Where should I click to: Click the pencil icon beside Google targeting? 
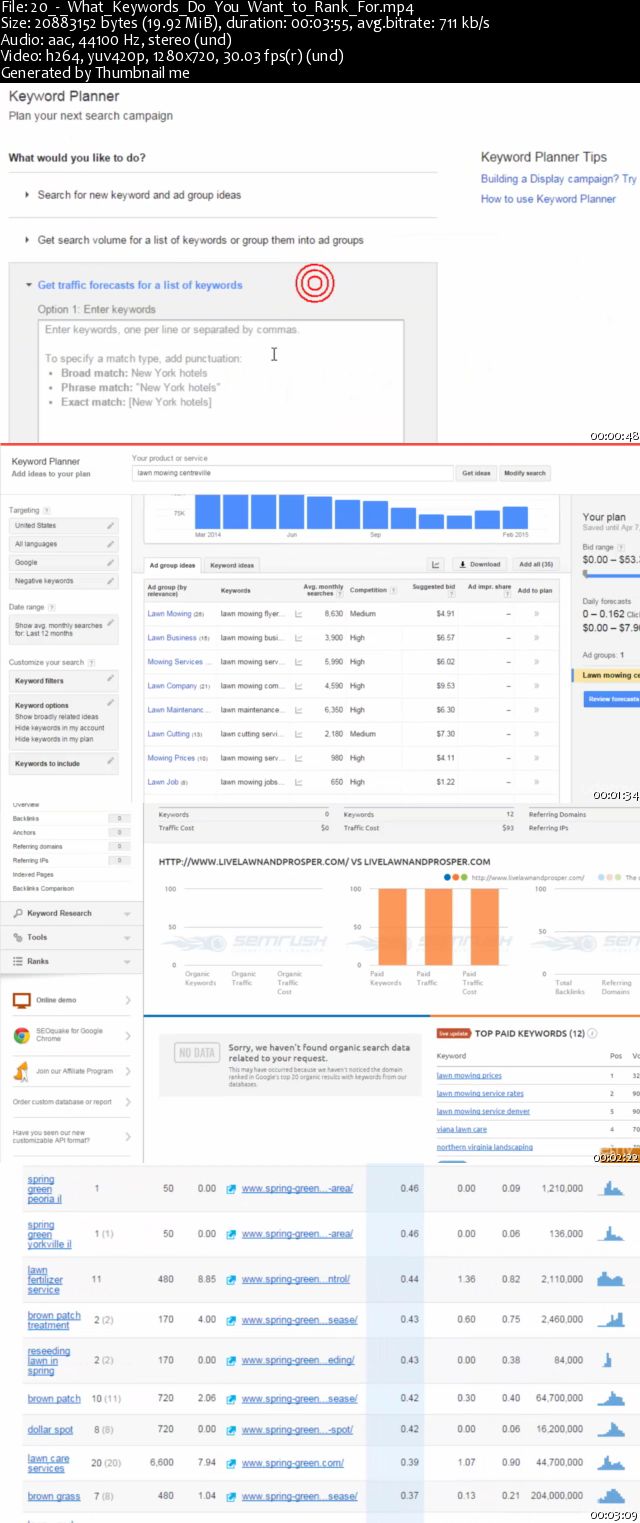coord(111,563)
